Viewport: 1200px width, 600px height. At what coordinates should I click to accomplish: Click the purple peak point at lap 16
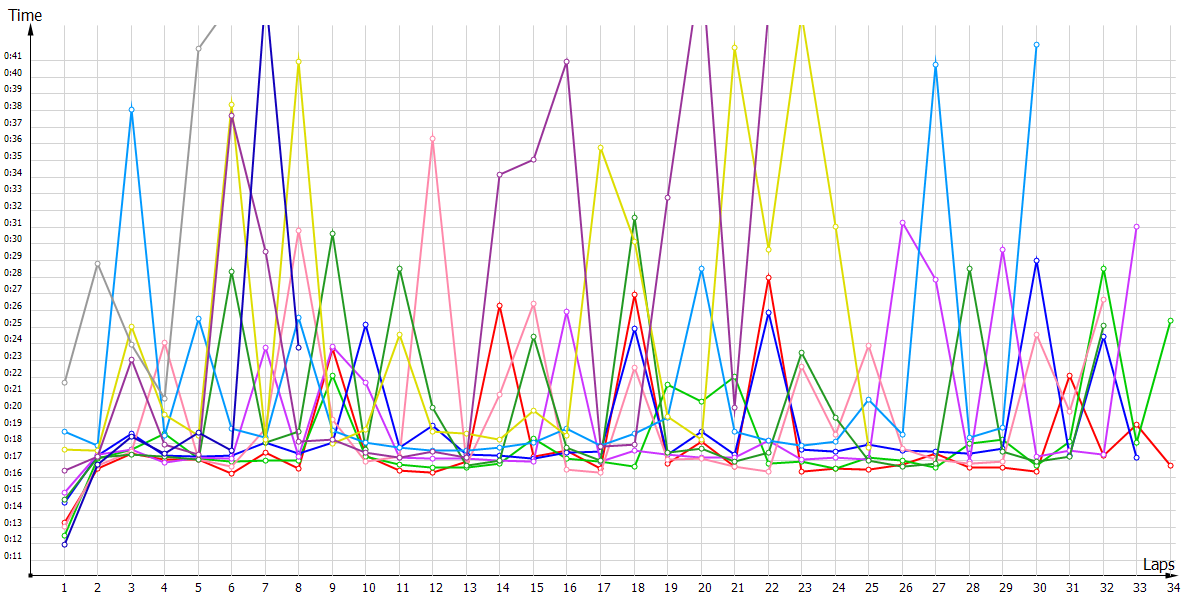pyautogui.click(x=567, y=62)
